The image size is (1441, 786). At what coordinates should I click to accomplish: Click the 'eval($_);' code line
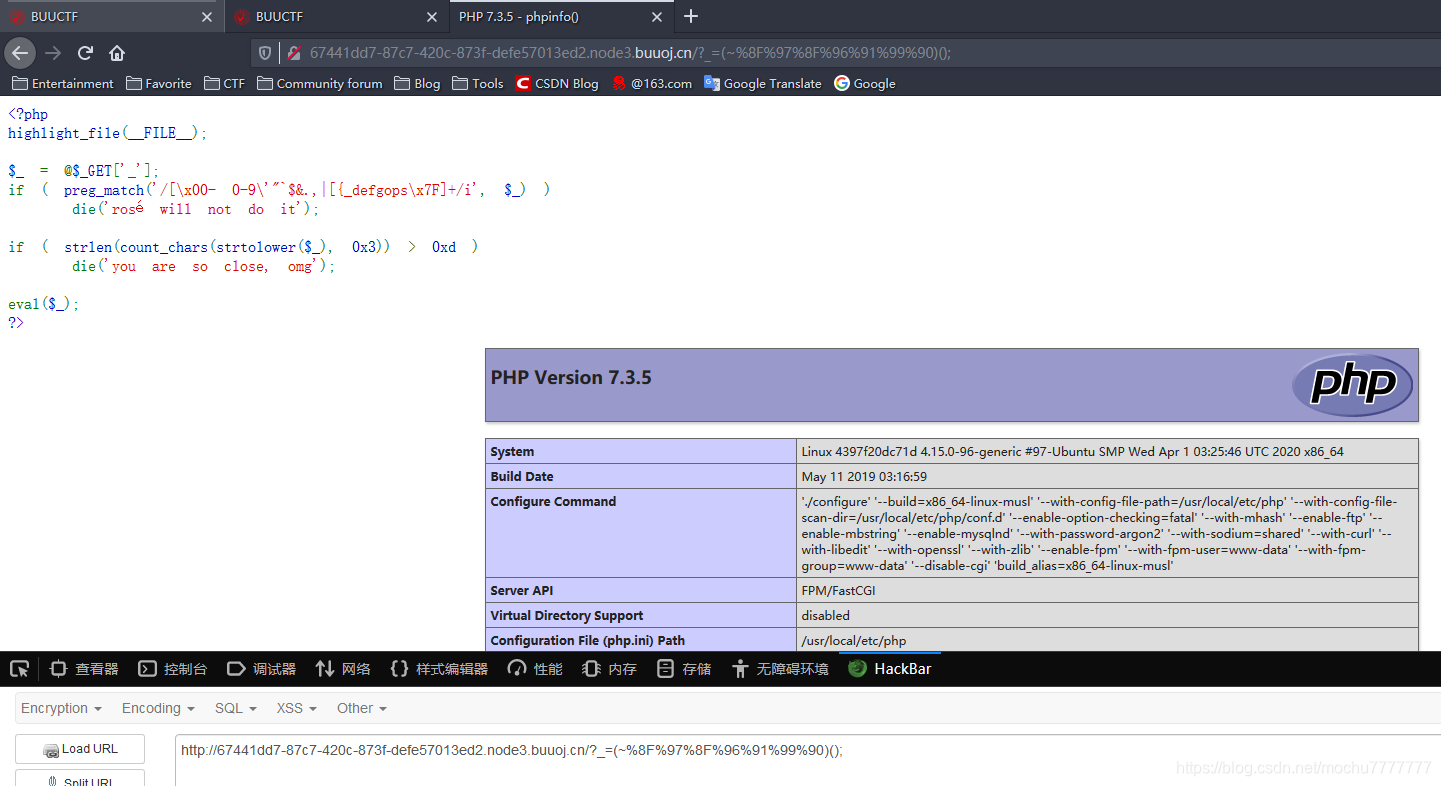click(x=43, y=304)
